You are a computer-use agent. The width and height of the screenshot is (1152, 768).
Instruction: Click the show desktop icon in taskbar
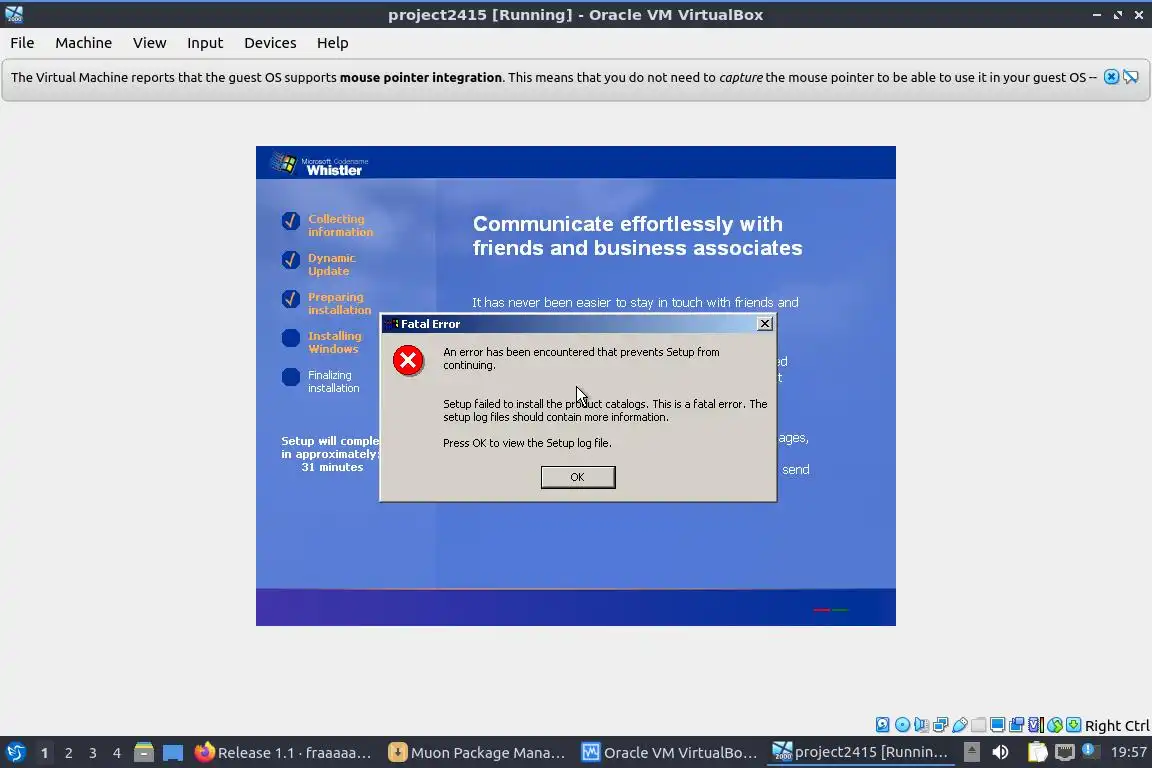(173, 753)
